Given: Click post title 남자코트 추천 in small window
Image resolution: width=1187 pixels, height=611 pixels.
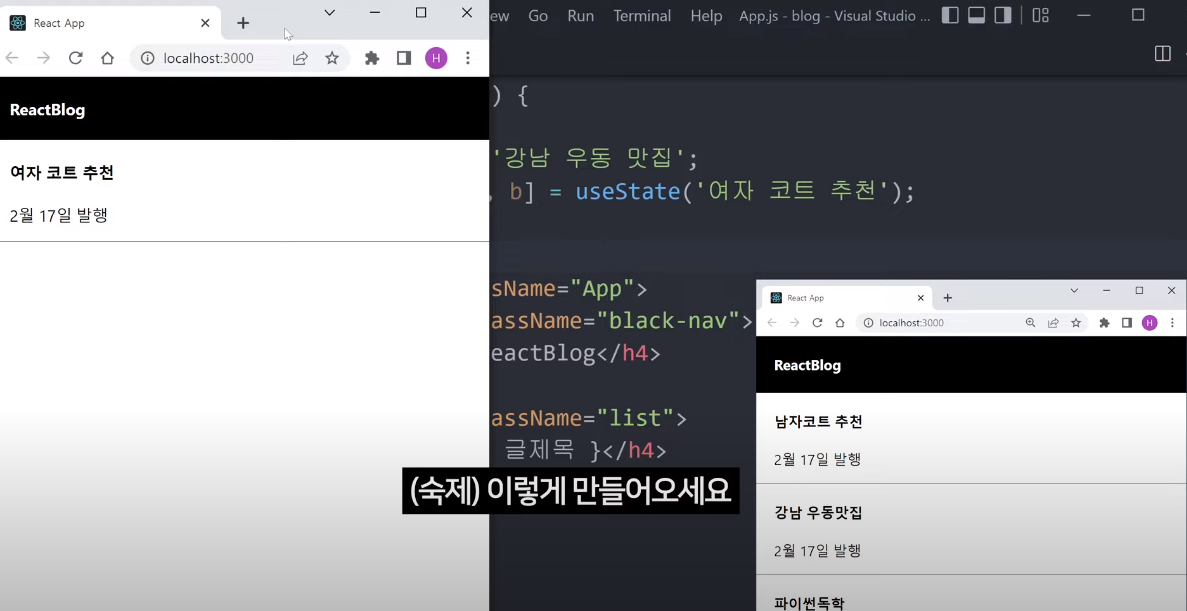Looking at the screenshot, I should pos(818,422).
